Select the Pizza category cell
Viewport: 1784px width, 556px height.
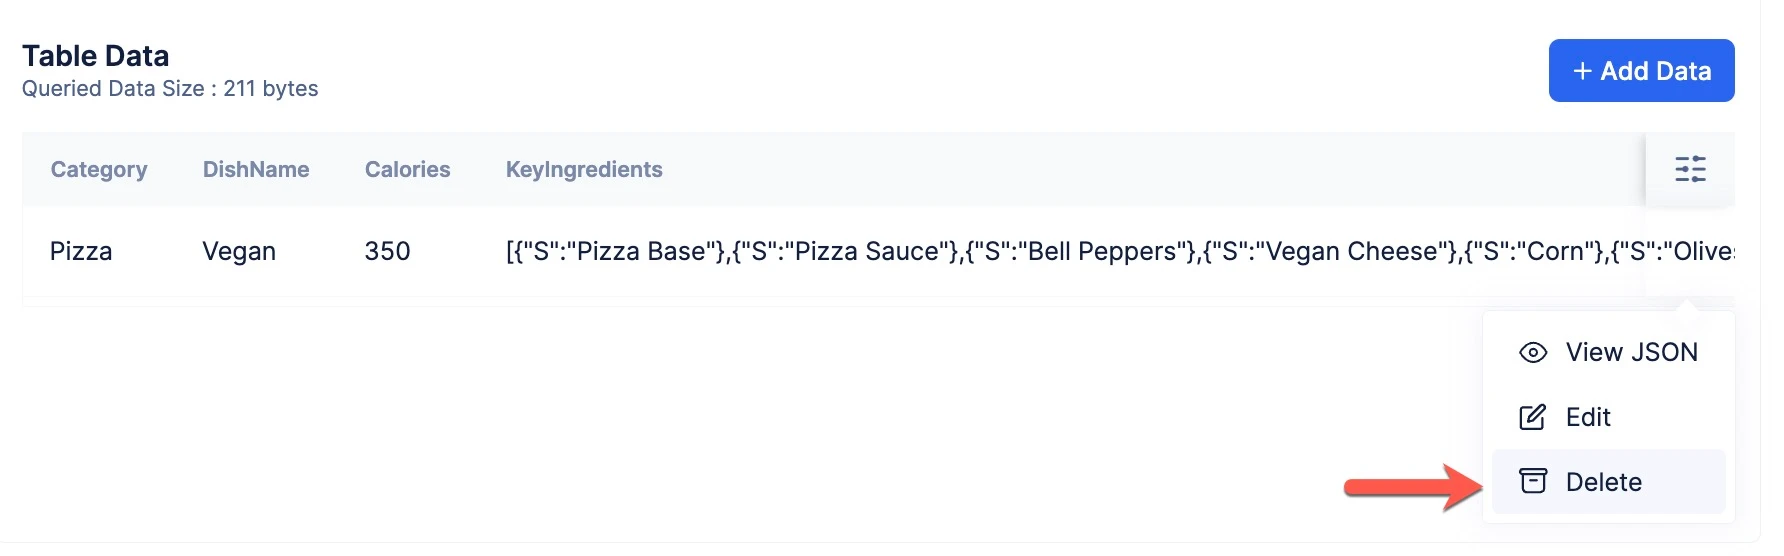click(81, 251)
